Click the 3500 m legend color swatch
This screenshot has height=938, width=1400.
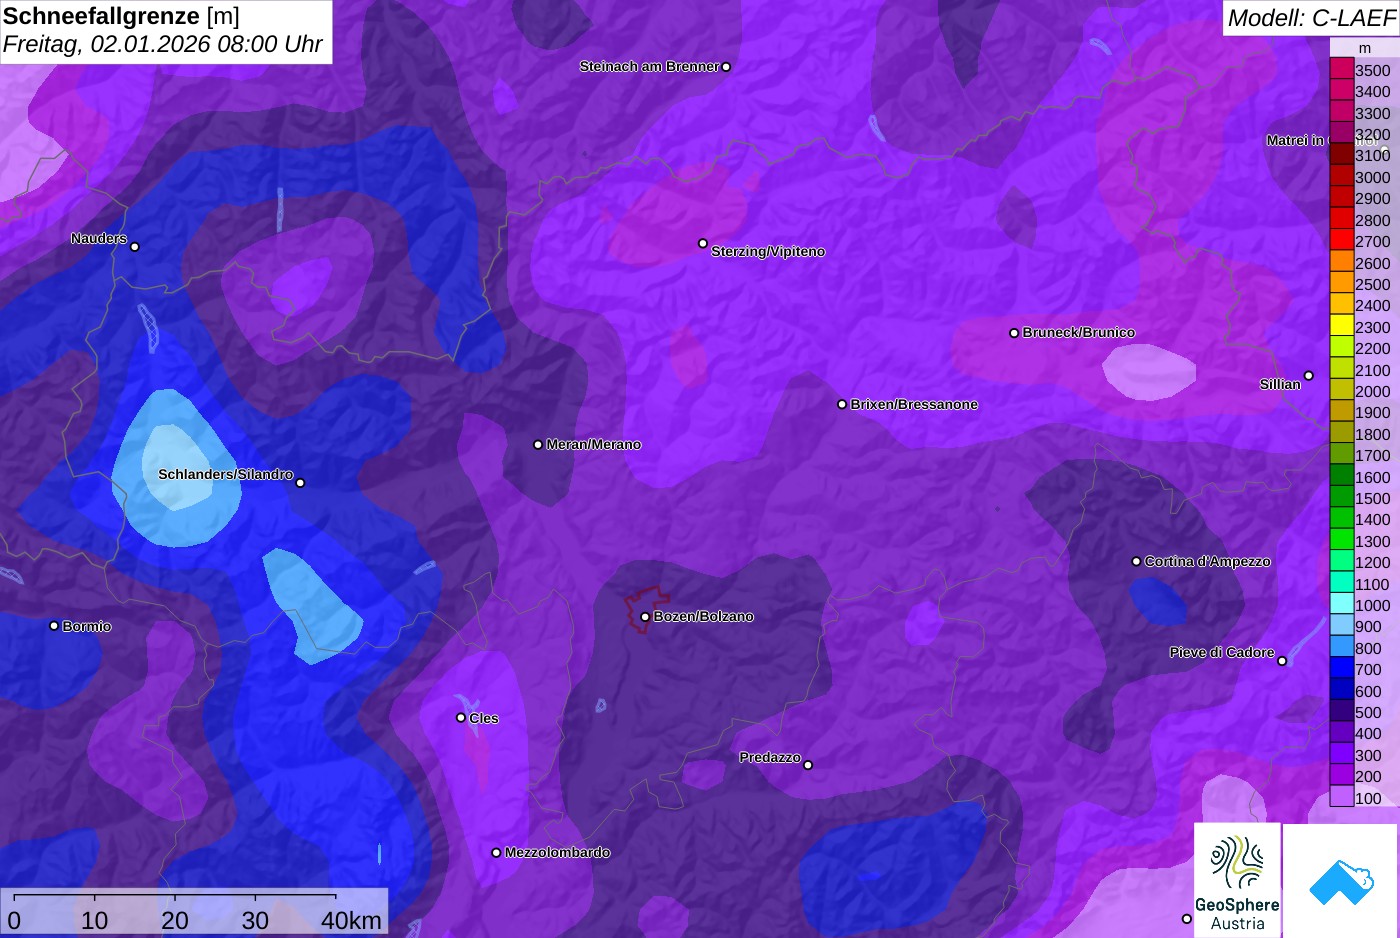pyautogui.click(x=1341, y=69)
